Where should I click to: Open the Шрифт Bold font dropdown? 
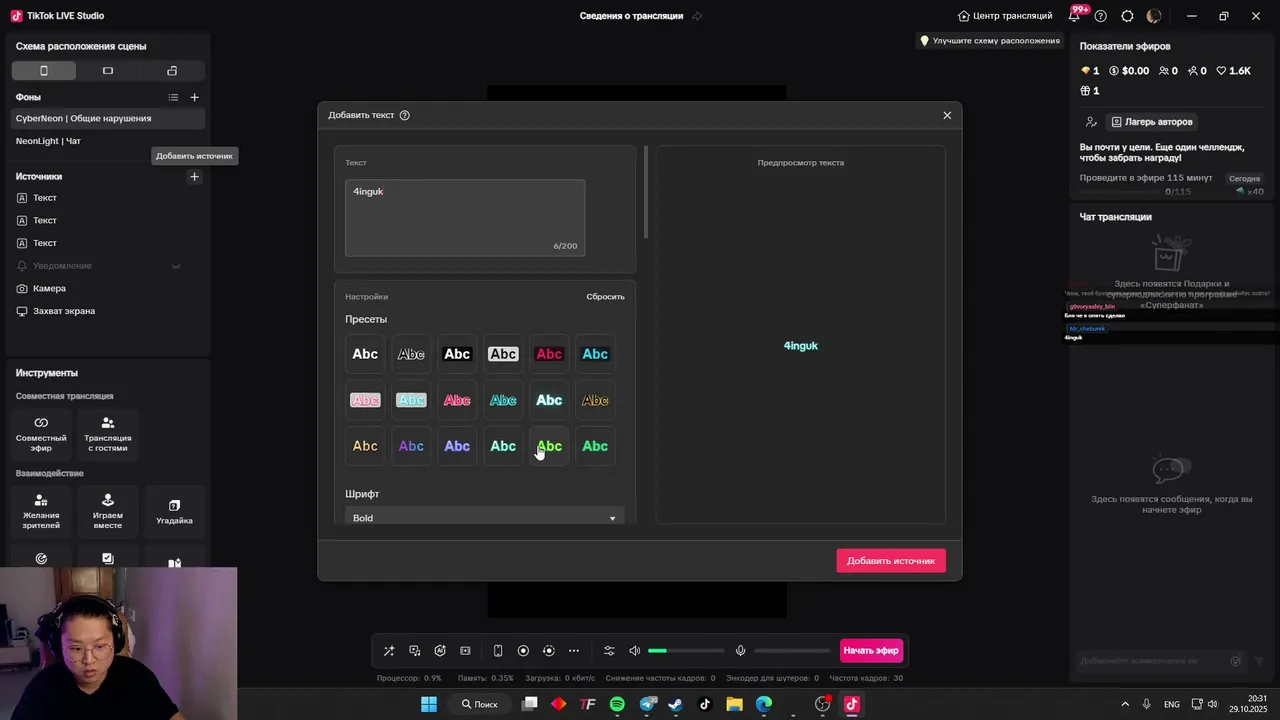pos(485,518)
